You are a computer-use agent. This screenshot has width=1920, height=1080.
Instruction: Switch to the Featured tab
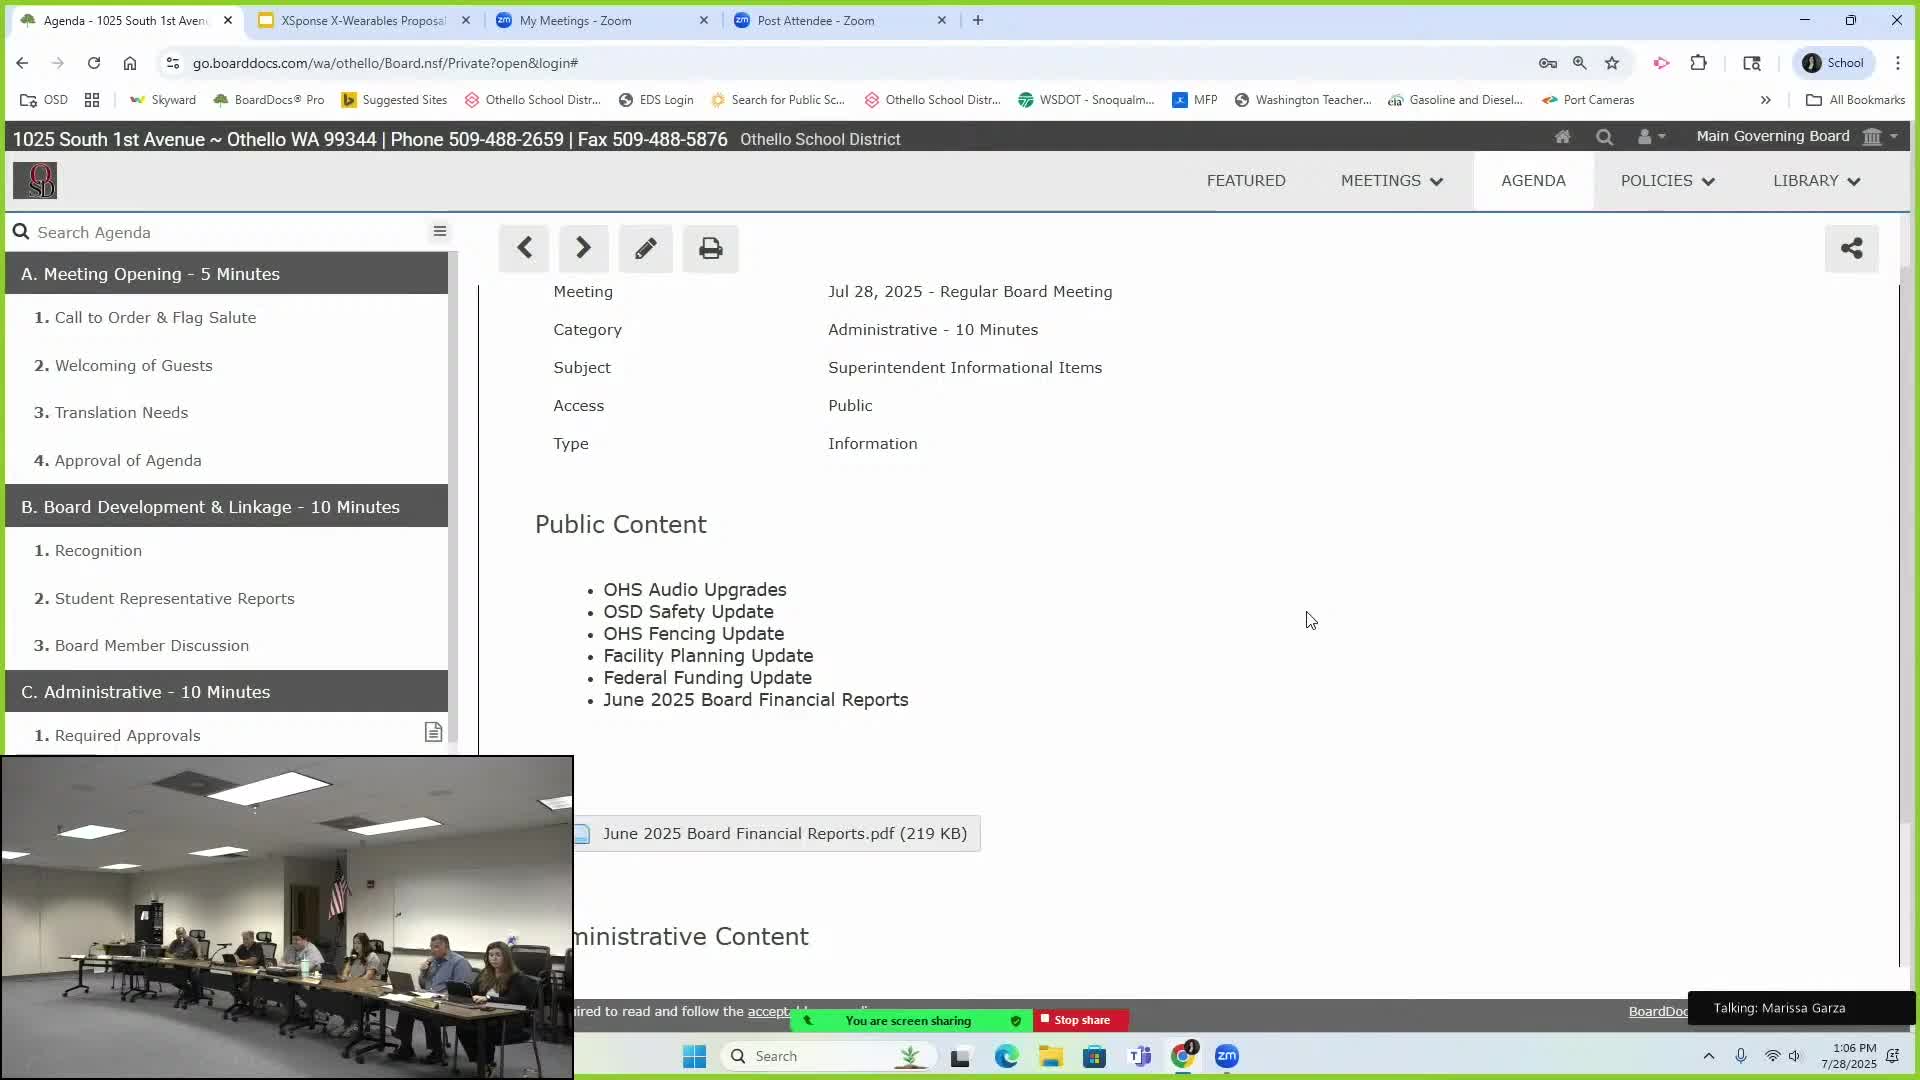pos(1245,181)
